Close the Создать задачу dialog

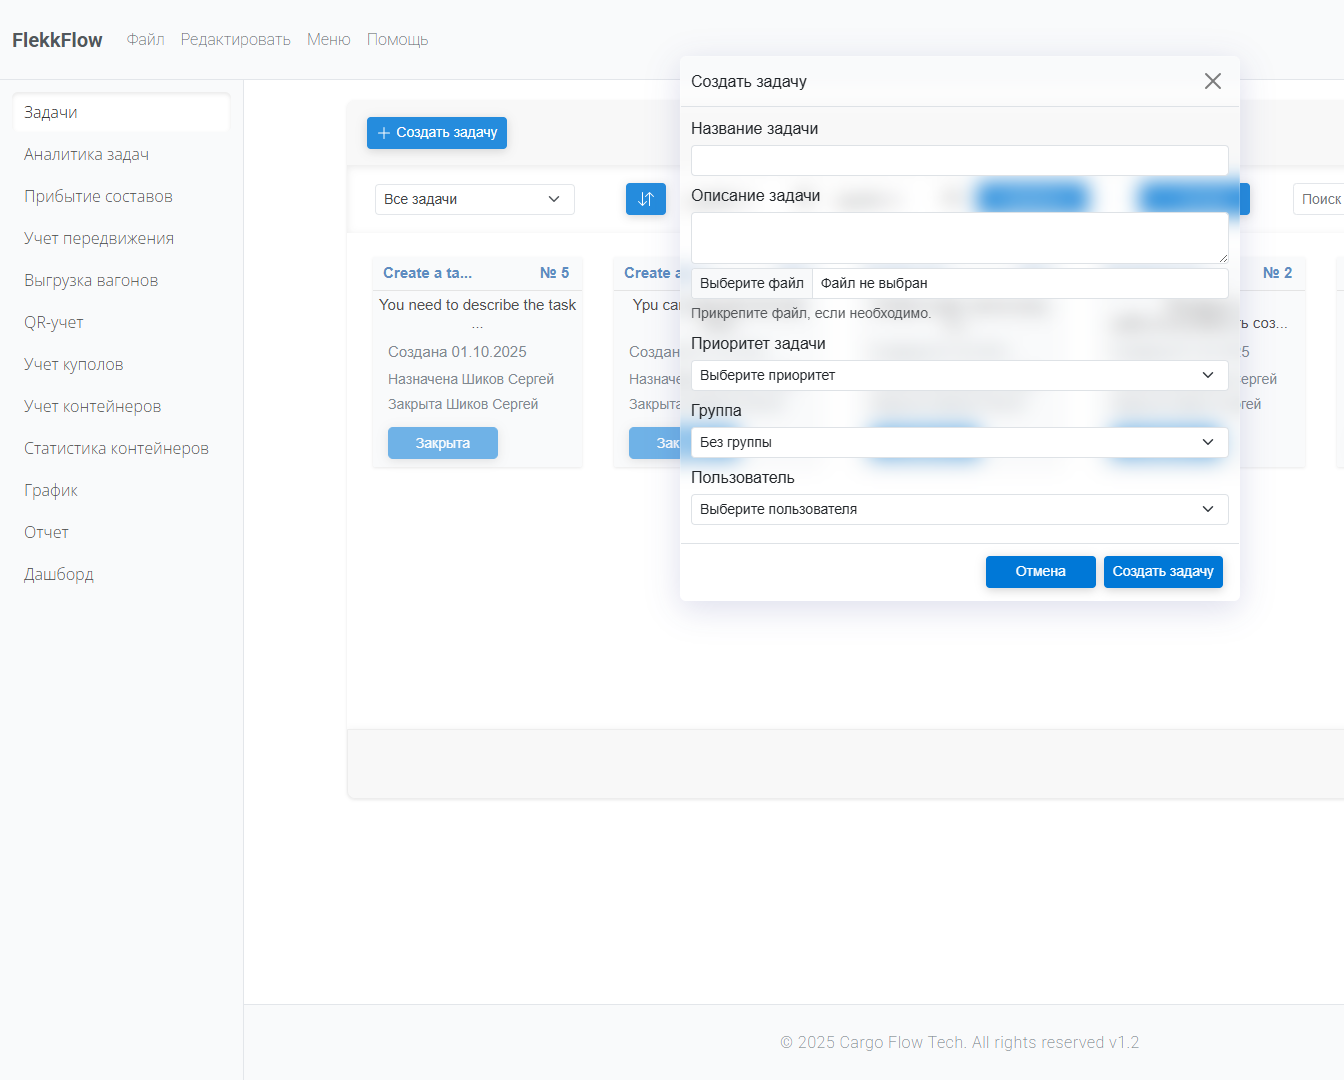(1212, 81)
